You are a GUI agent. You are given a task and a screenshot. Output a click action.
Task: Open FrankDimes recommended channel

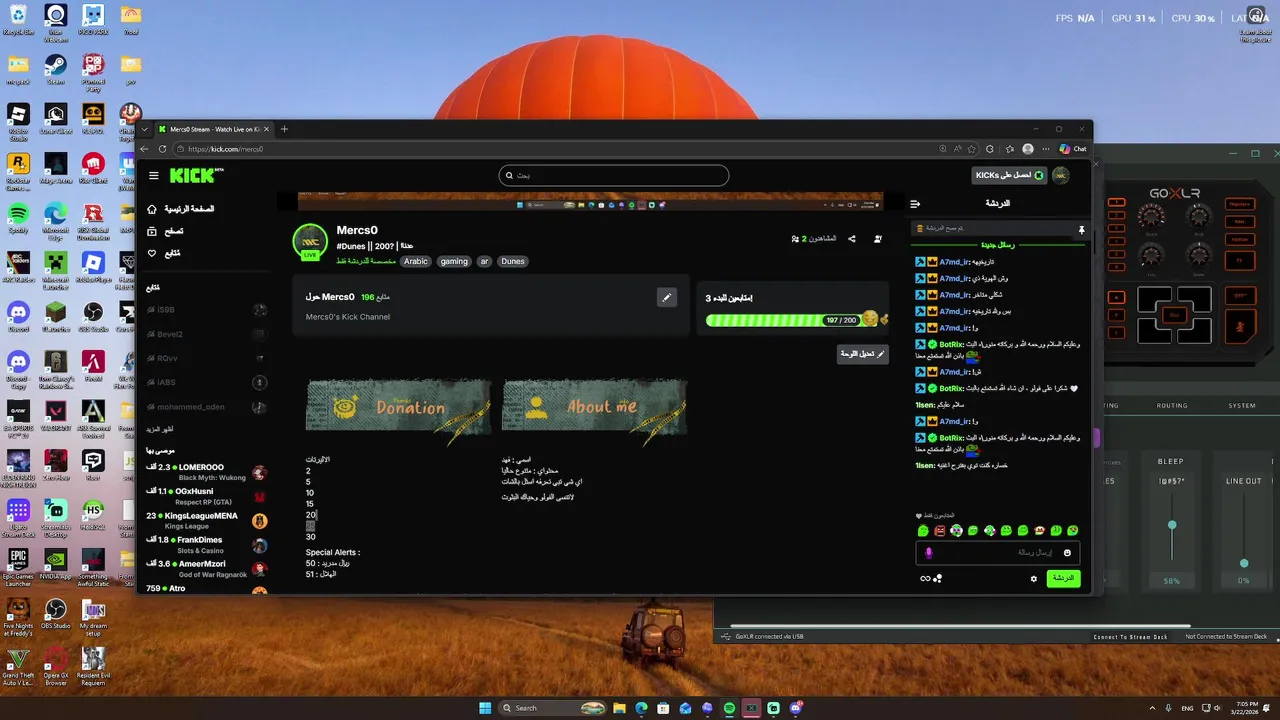[207, 545]
